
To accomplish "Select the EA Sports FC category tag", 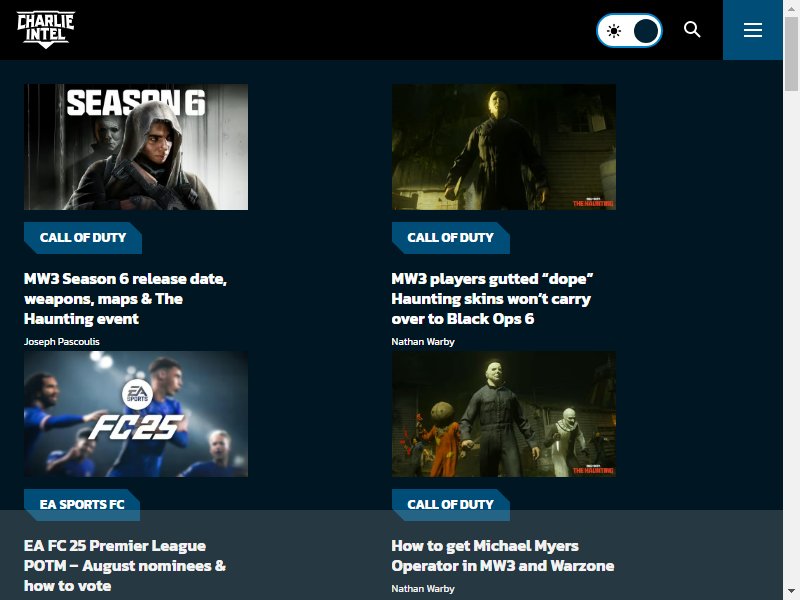I will click(82, 505).
